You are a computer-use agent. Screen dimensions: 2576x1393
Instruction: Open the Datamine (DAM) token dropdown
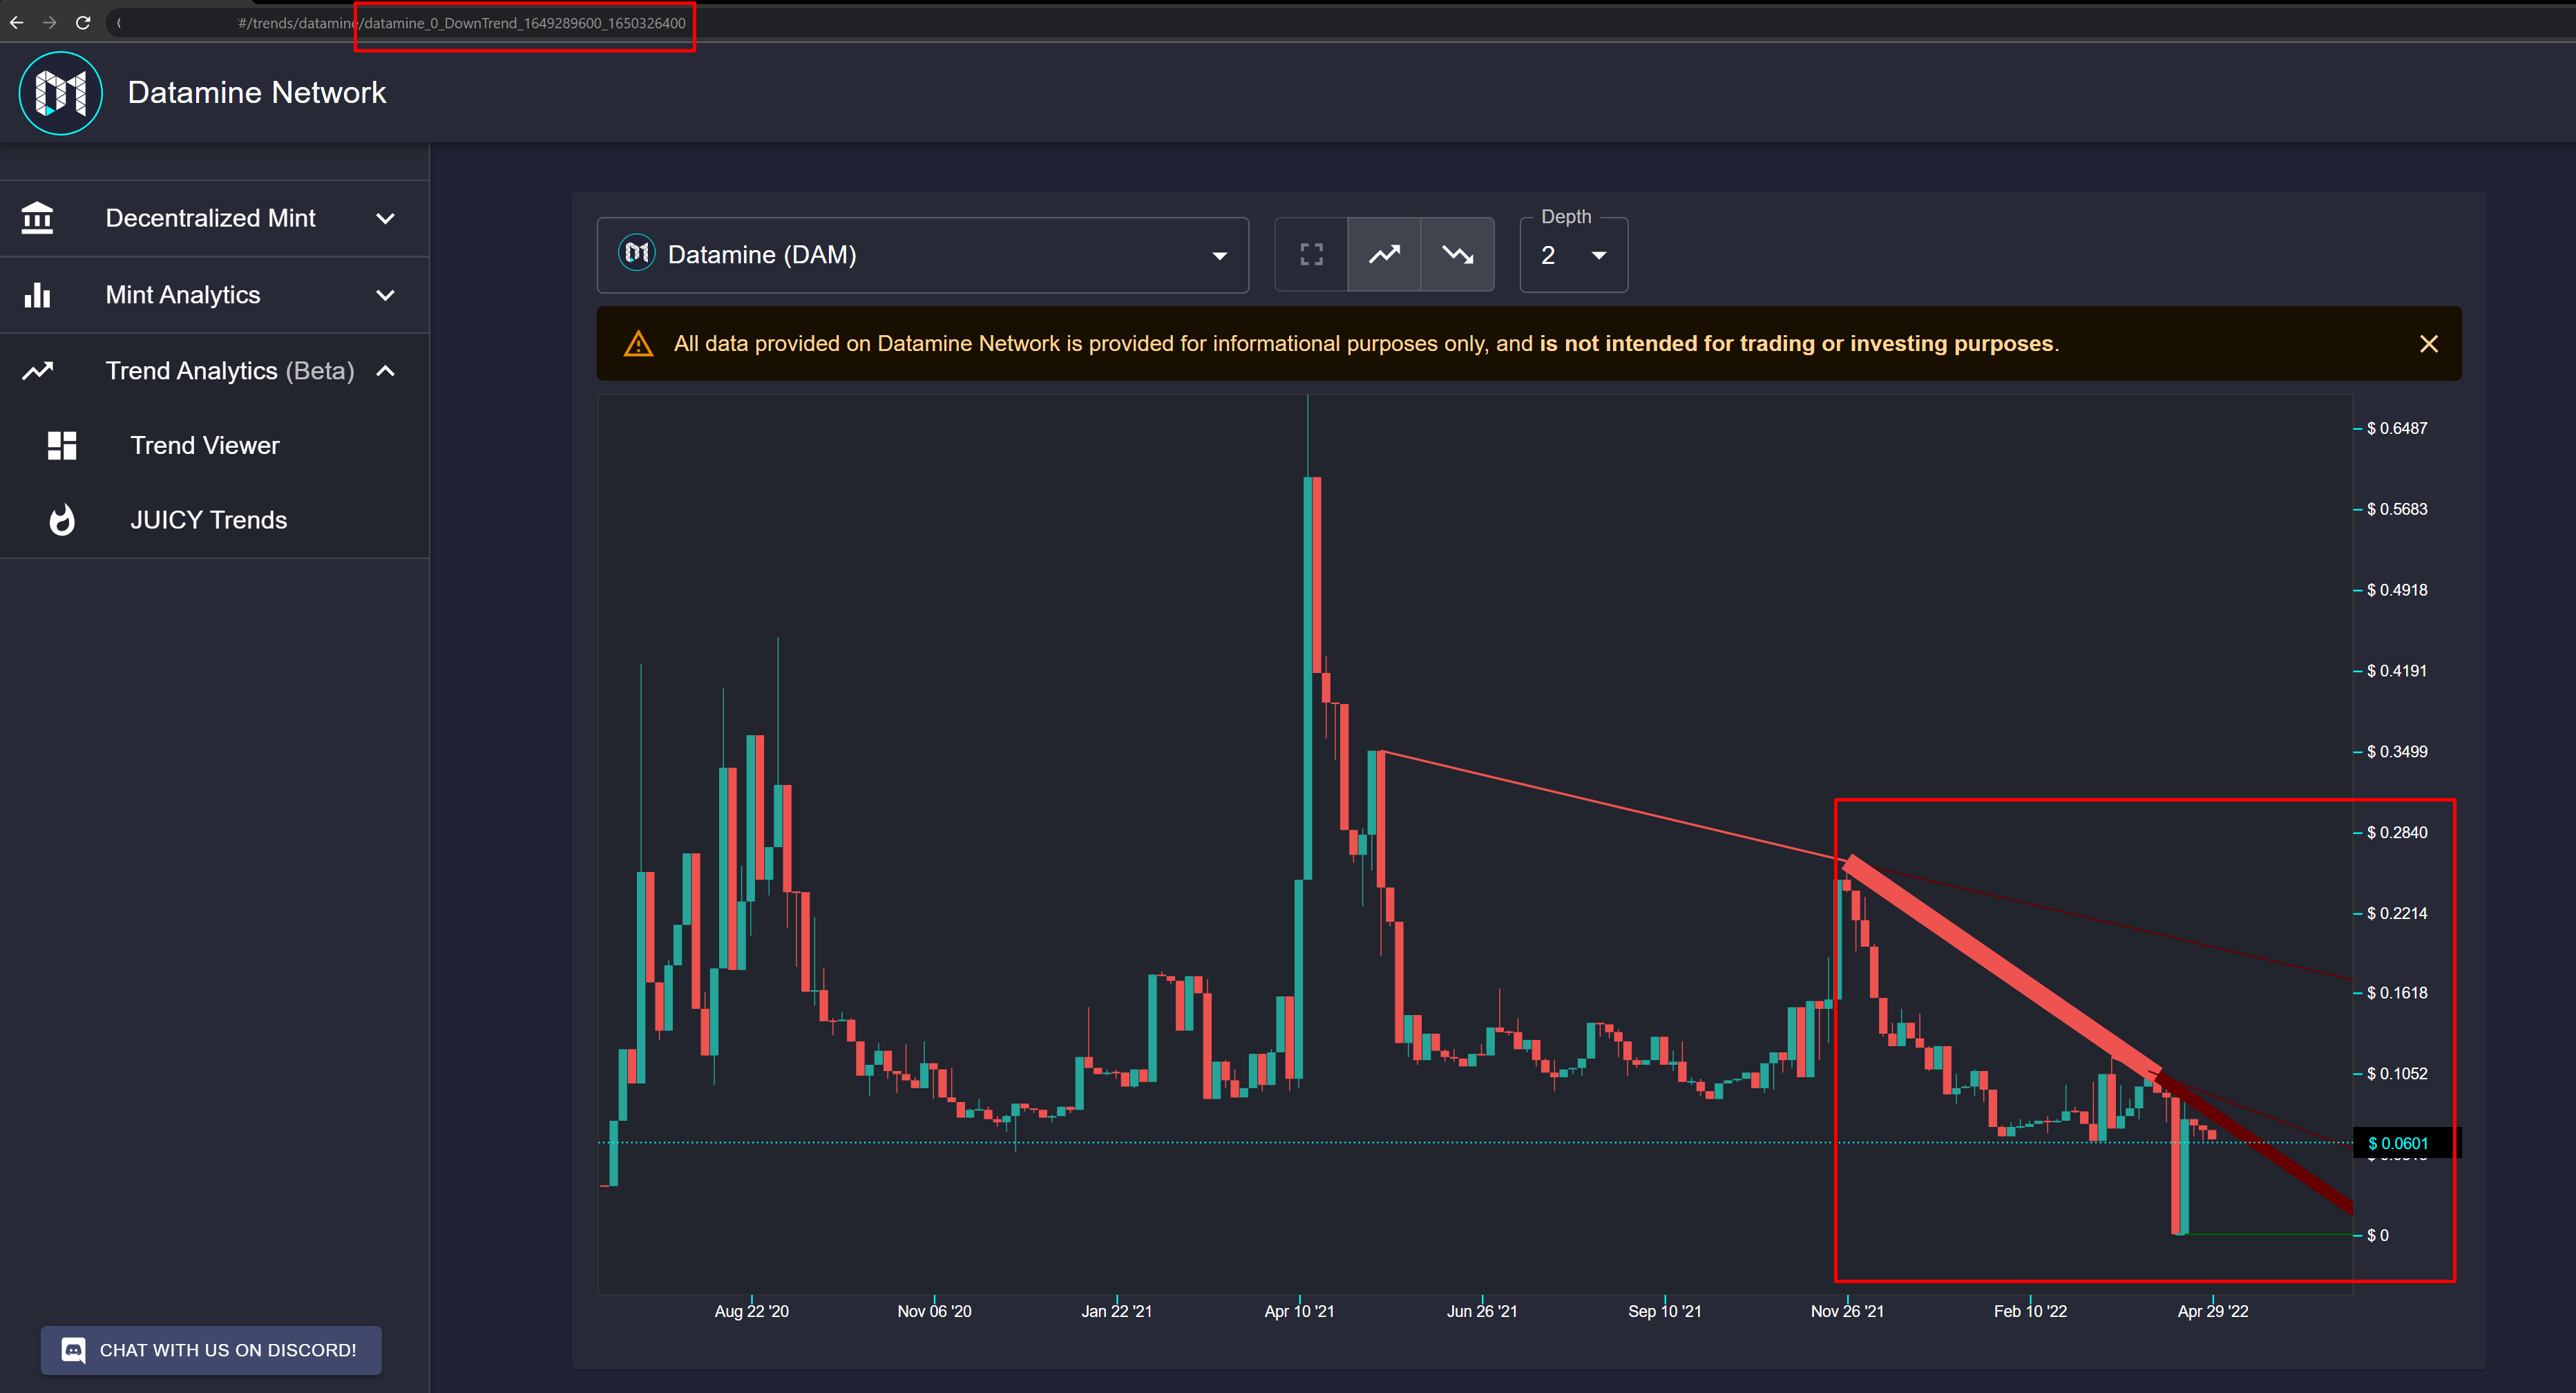[x=923, y=255]
